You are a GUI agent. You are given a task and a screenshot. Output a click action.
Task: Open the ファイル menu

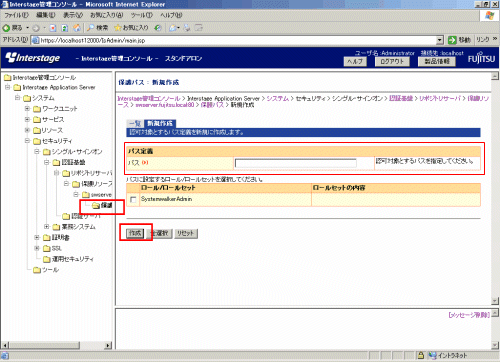[16, 15]
